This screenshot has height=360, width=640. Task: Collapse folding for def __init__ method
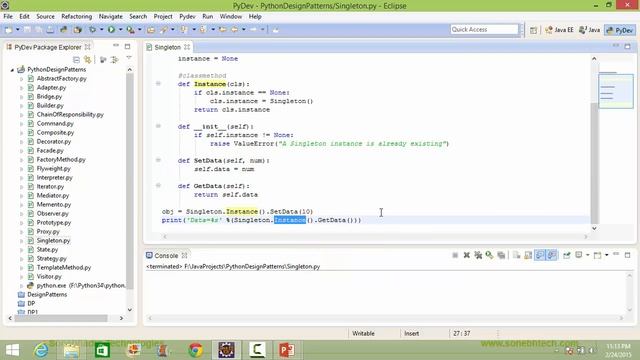point(158,126)
